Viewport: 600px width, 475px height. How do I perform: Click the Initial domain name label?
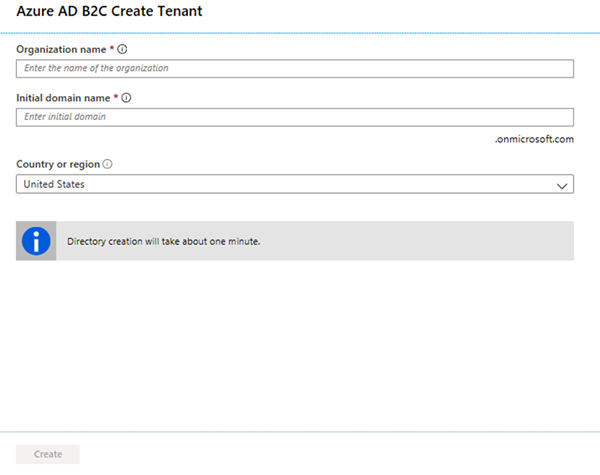(x=64, y=98)
